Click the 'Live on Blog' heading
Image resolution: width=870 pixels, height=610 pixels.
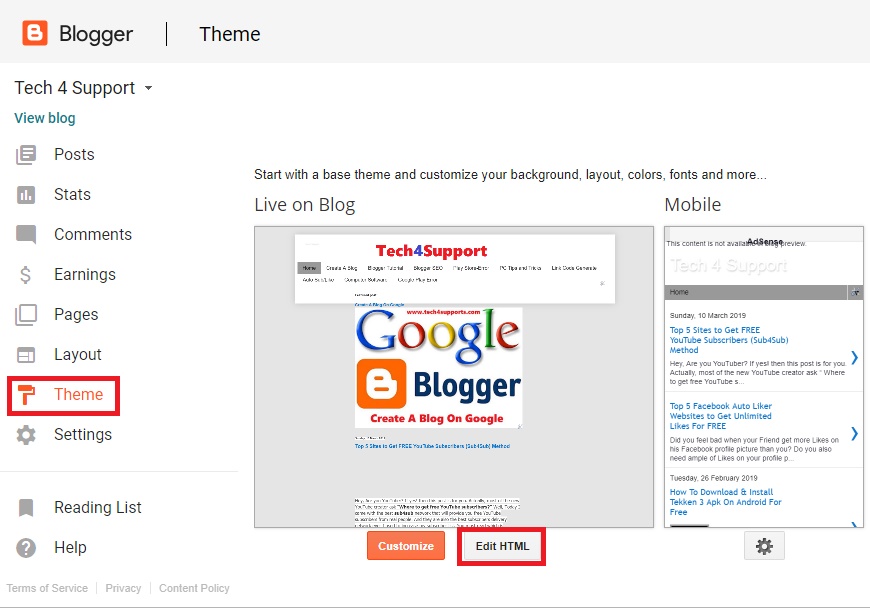(x=305, y=205)
